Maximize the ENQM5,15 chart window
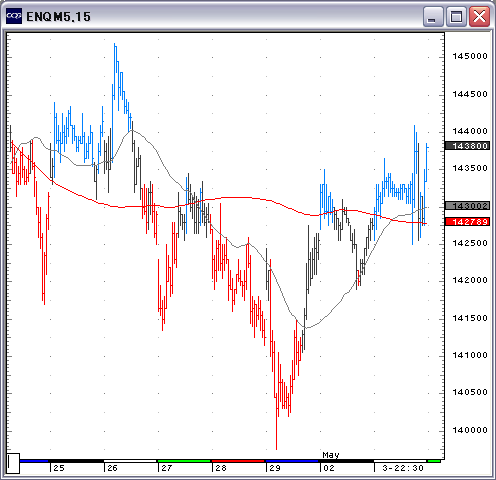This screenshot has height=480, width=496. pyautogui.click(x=456, y=16)
